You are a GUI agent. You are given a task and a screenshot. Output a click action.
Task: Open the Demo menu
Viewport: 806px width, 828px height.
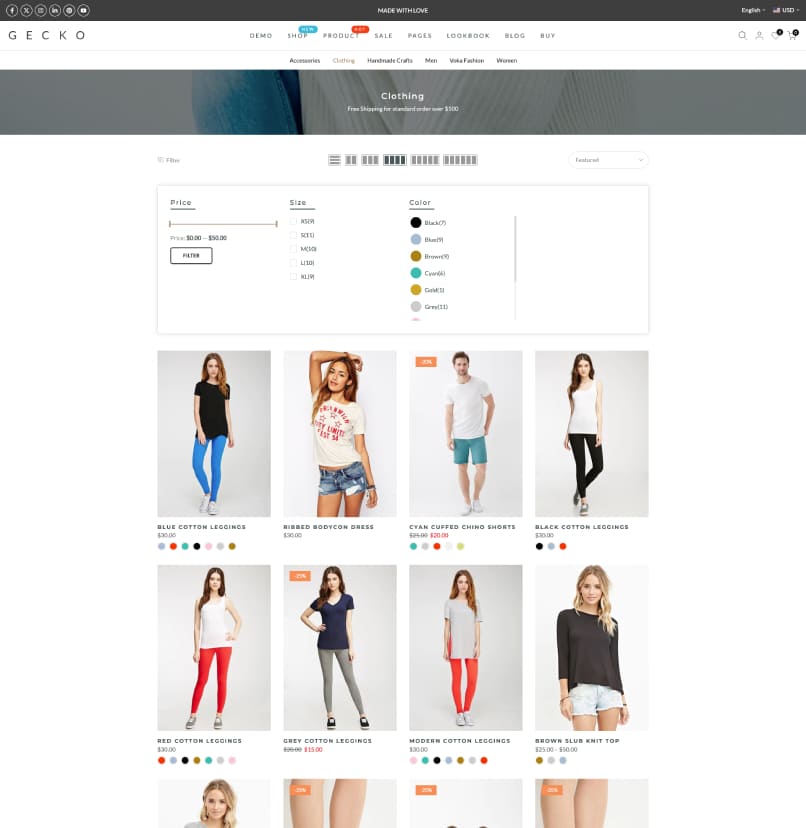pyautogui.click(x=261, y=36)
